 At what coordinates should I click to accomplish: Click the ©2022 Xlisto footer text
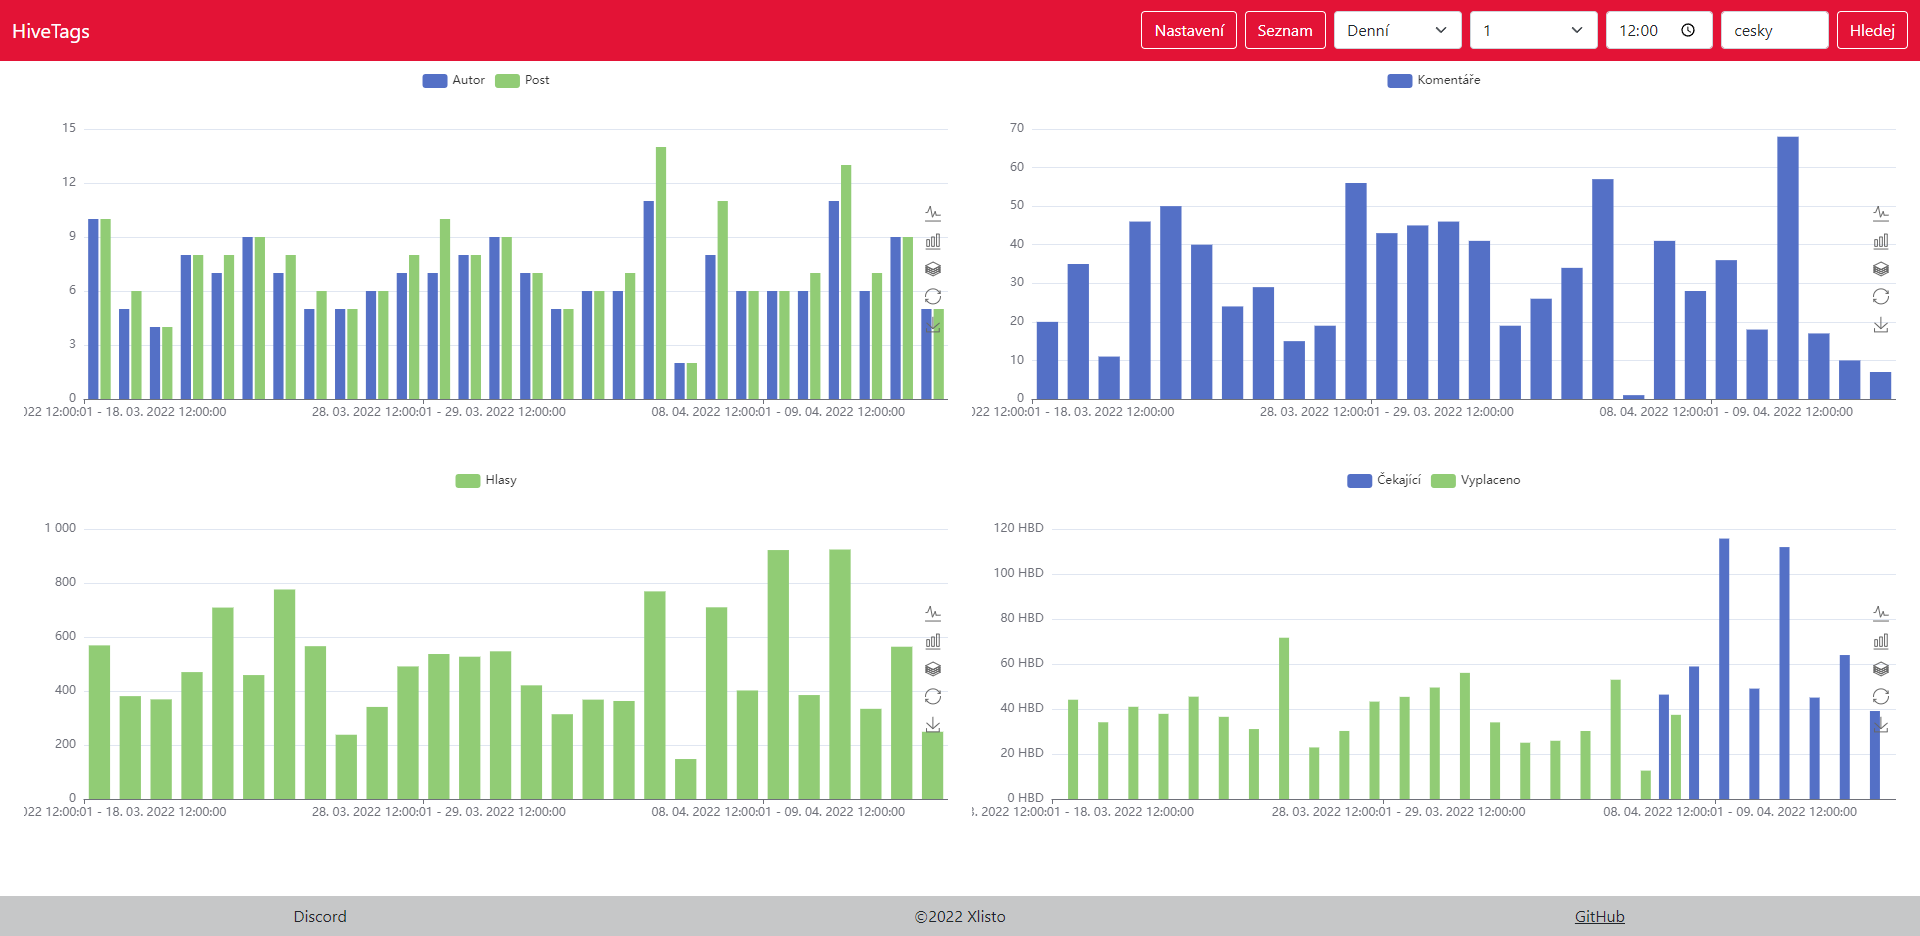pyautogui.click(x=960, y=916)
